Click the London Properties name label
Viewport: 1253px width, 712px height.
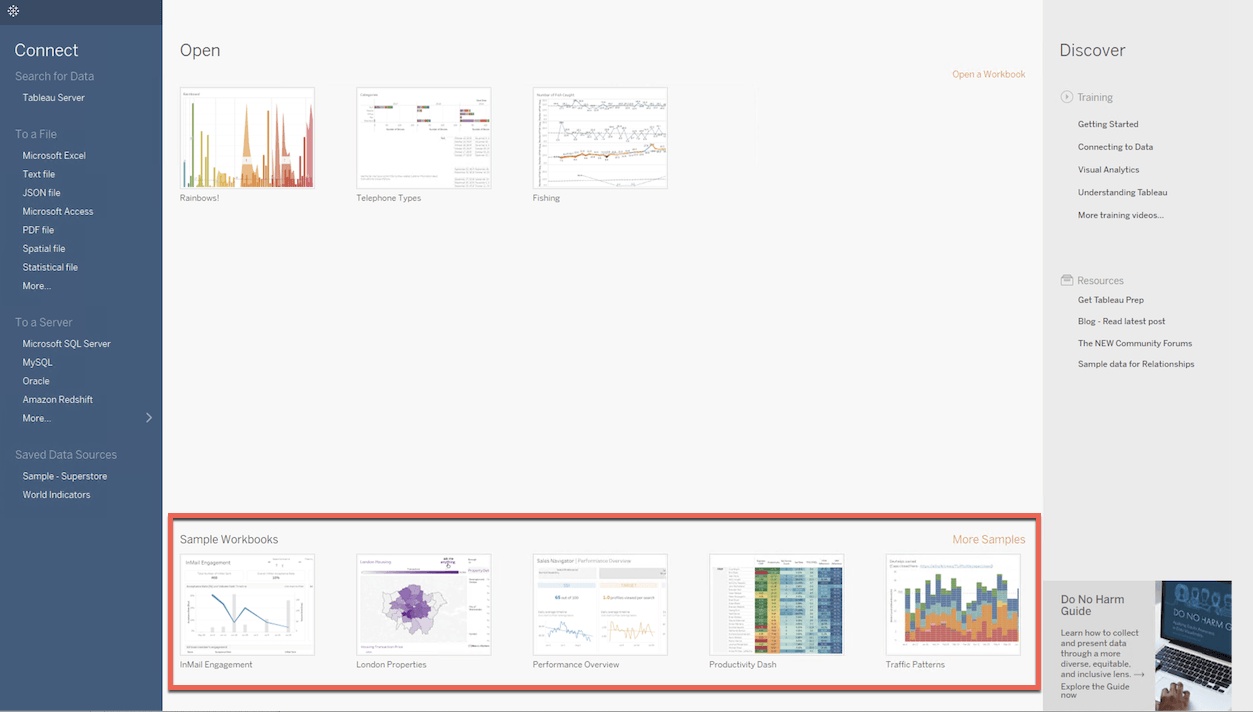[391, 665]
